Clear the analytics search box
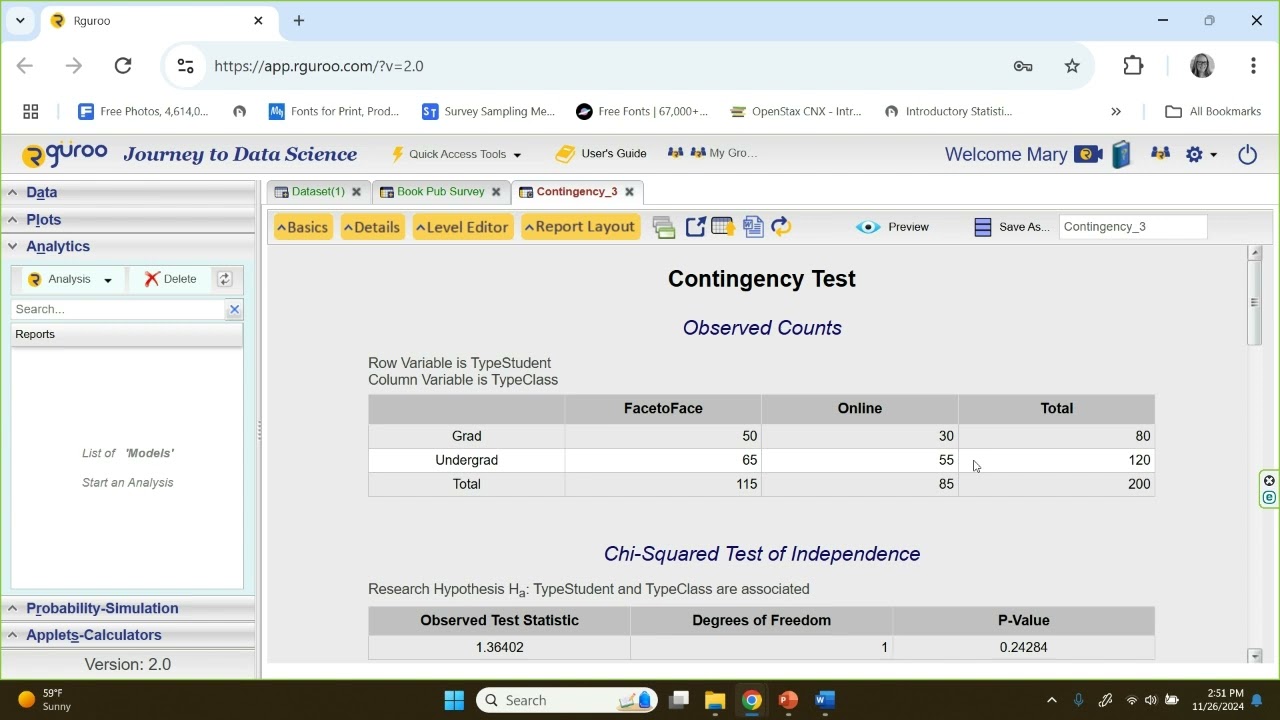The image size is (1280, 720). click(x=234, y=309)
